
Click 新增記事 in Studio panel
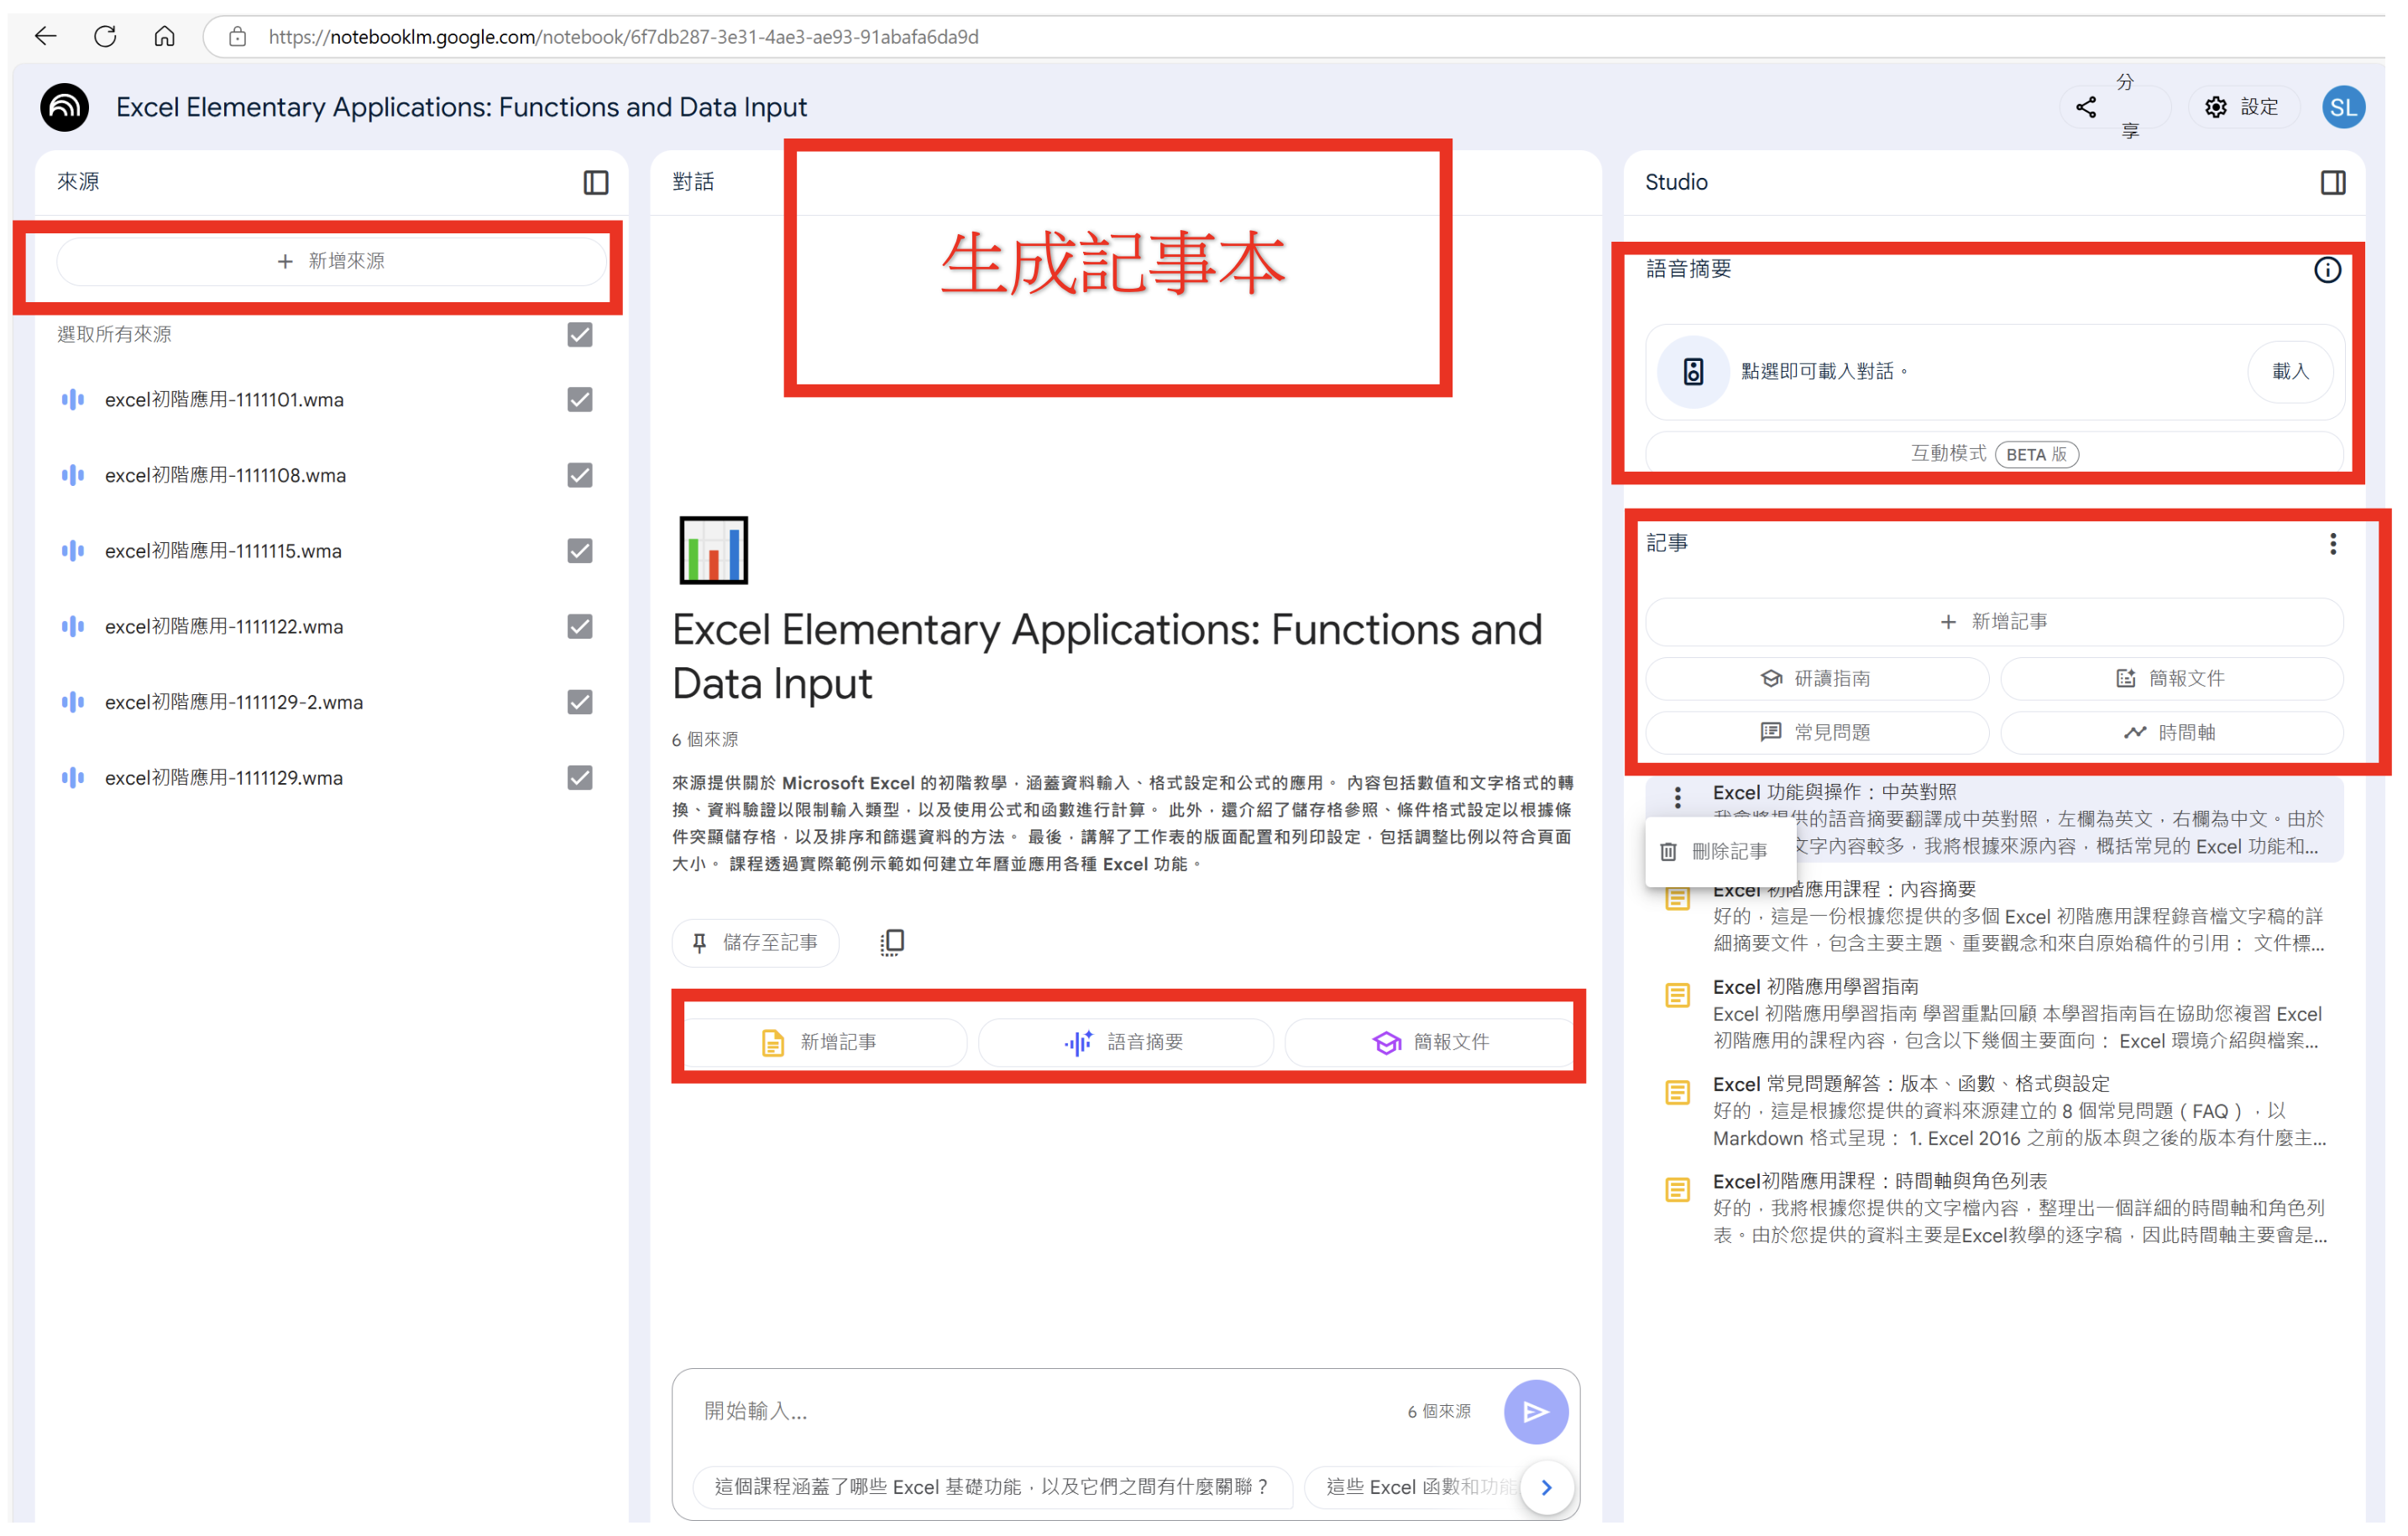point(1994,622)
